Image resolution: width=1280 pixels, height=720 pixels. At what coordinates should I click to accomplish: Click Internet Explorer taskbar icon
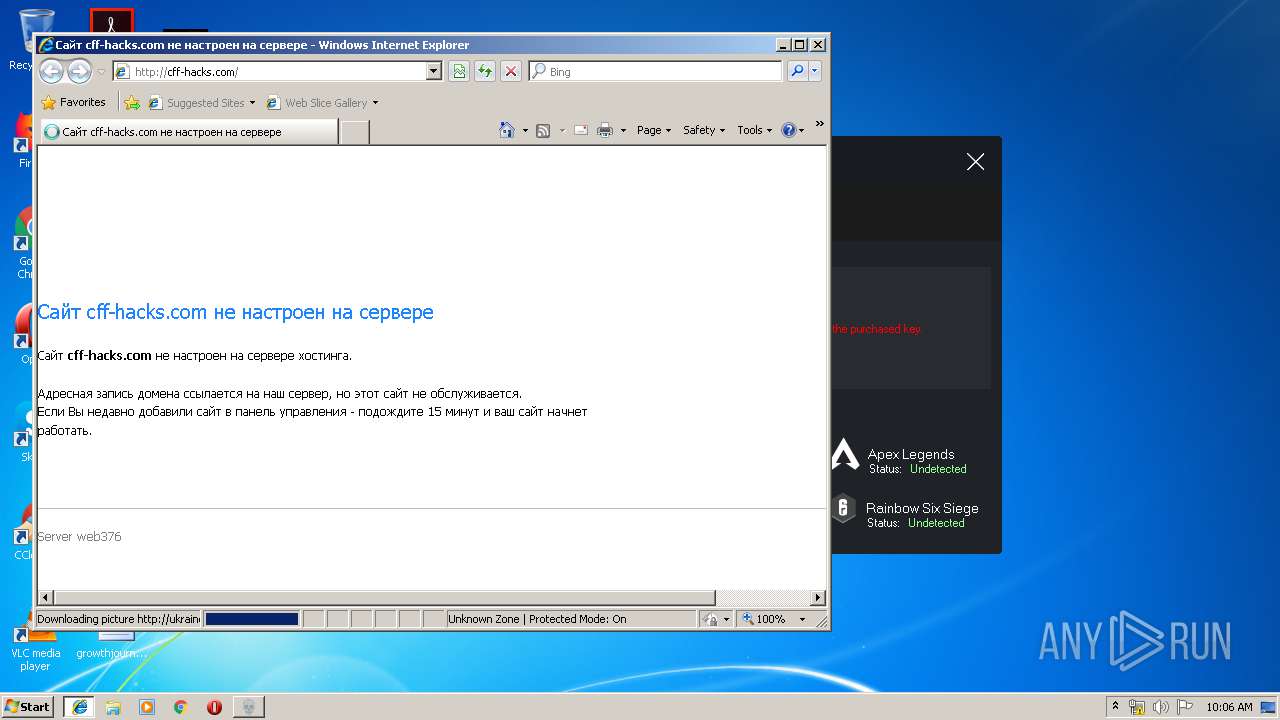(x=80, y=706)
